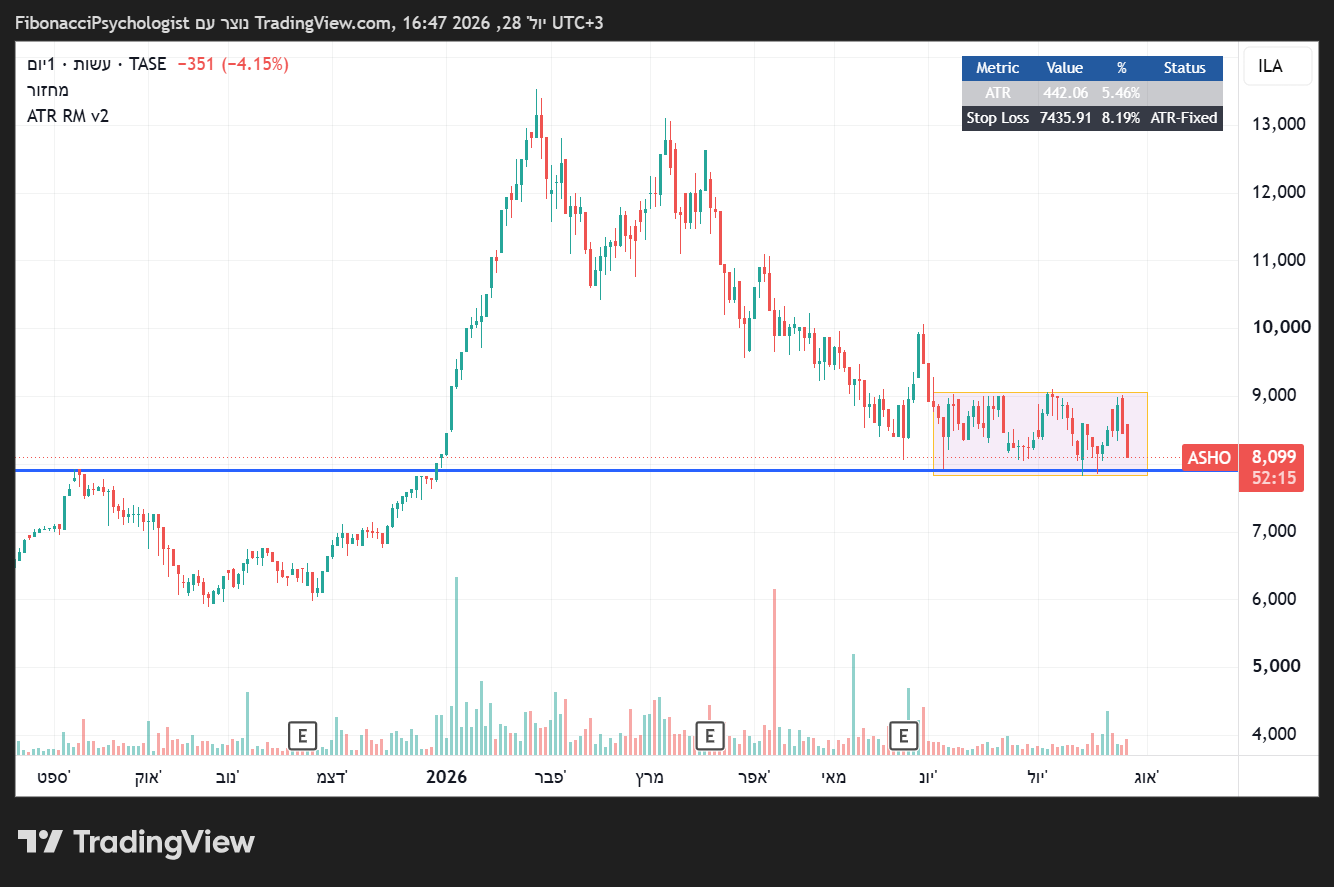Click the 4,000 price axis label
This screenshot has height=887, width=1334.
point(1274,734)
